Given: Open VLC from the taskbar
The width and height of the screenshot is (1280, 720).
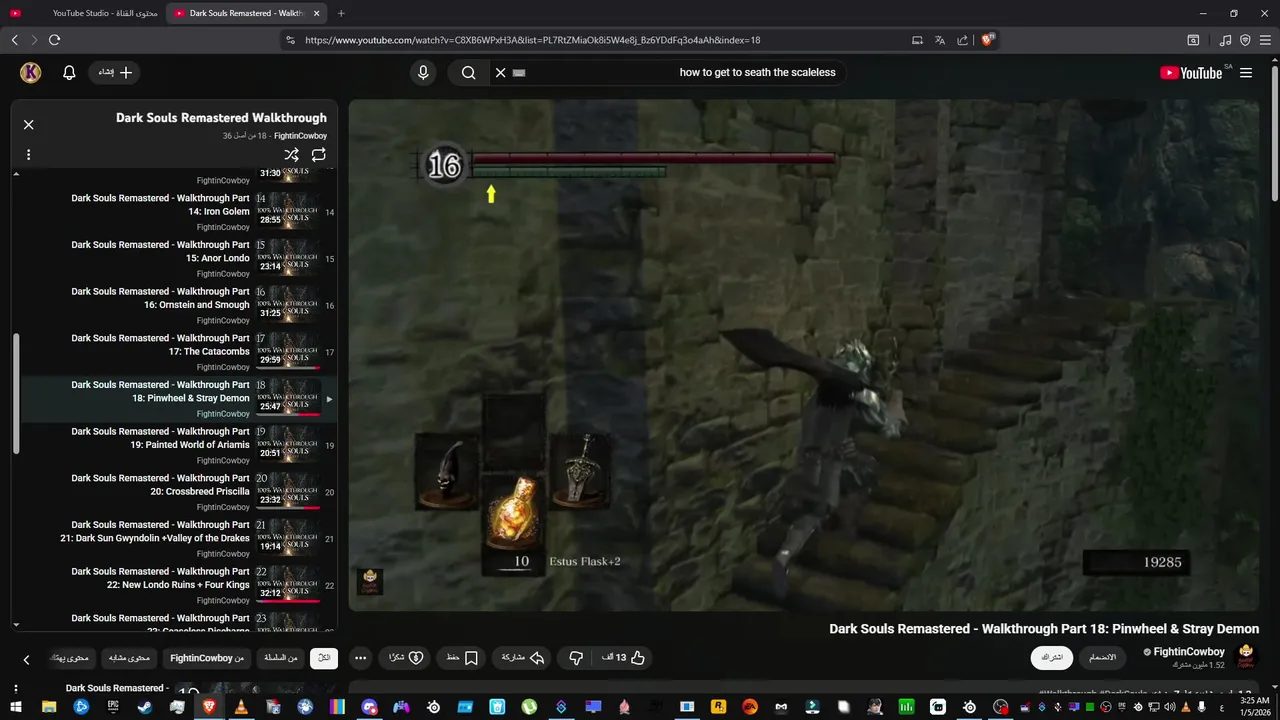Looking at the screenshot, I should (x=240, y=707).
